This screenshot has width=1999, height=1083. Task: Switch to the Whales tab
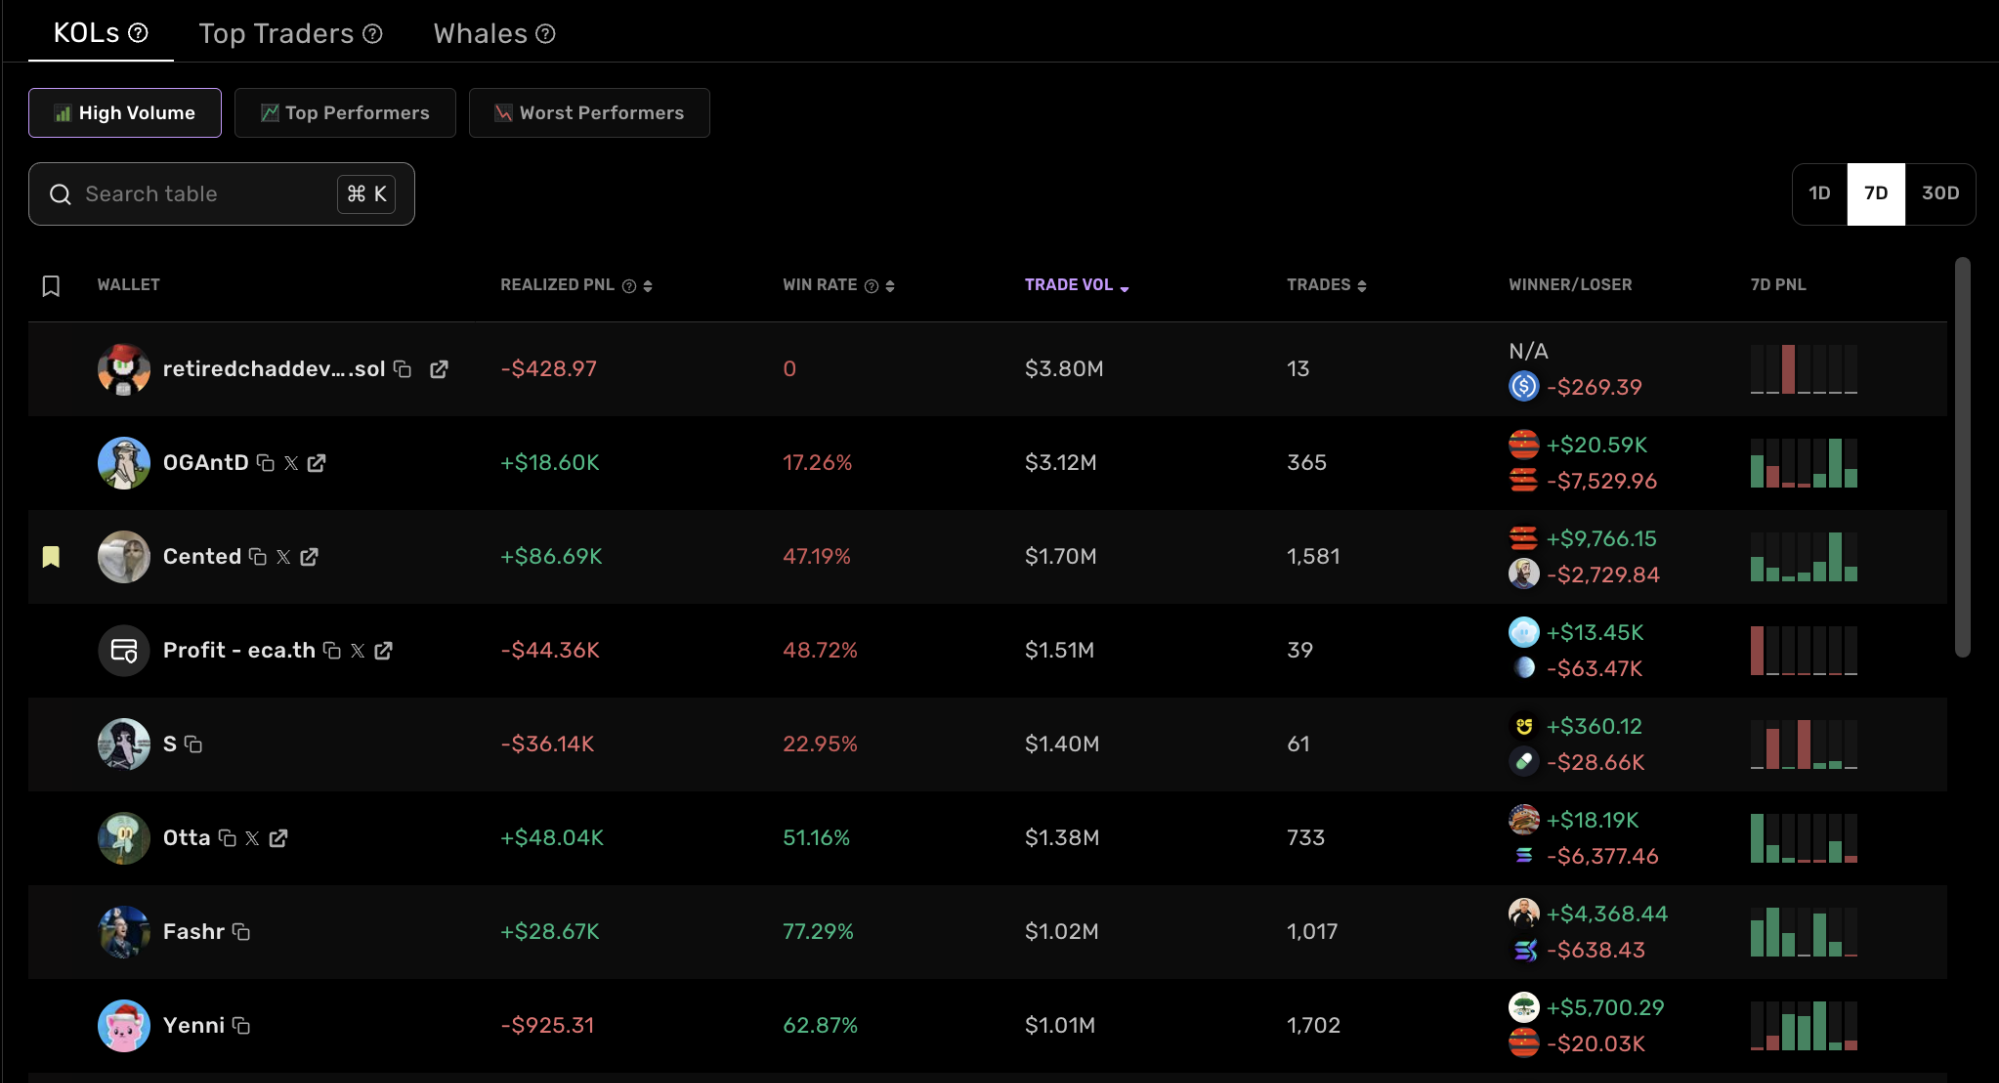click(x=481, y=33)
